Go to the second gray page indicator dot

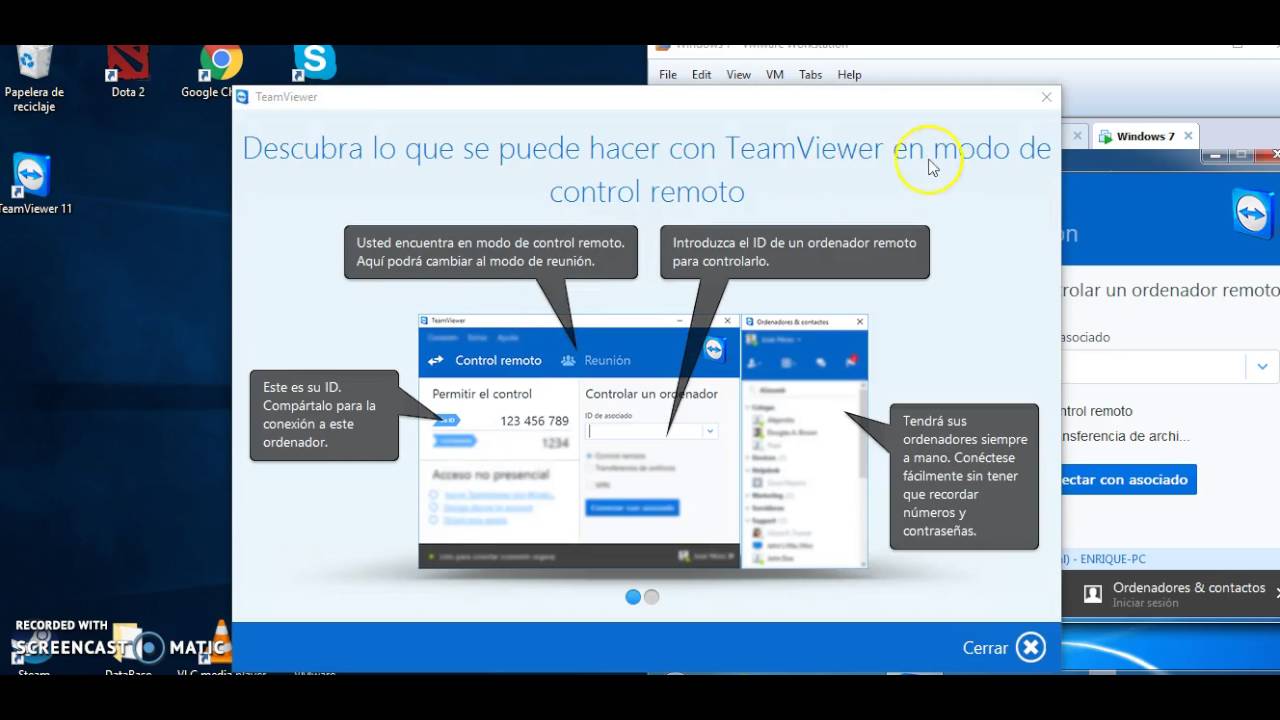[x=652, y=597]
